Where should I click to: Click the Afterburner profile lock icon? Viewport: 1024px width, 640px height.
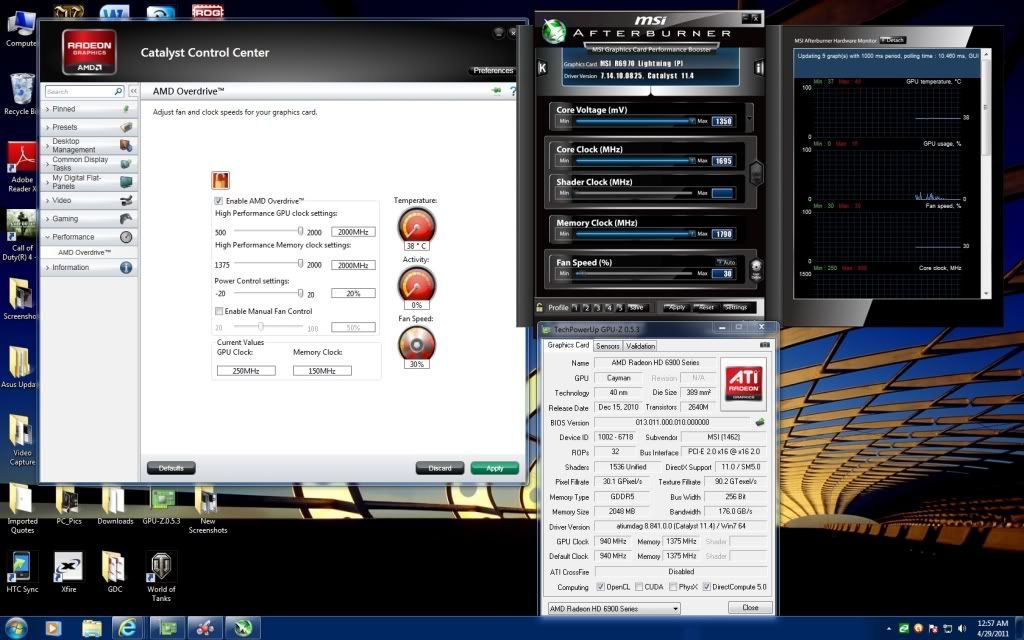point(539,307)
